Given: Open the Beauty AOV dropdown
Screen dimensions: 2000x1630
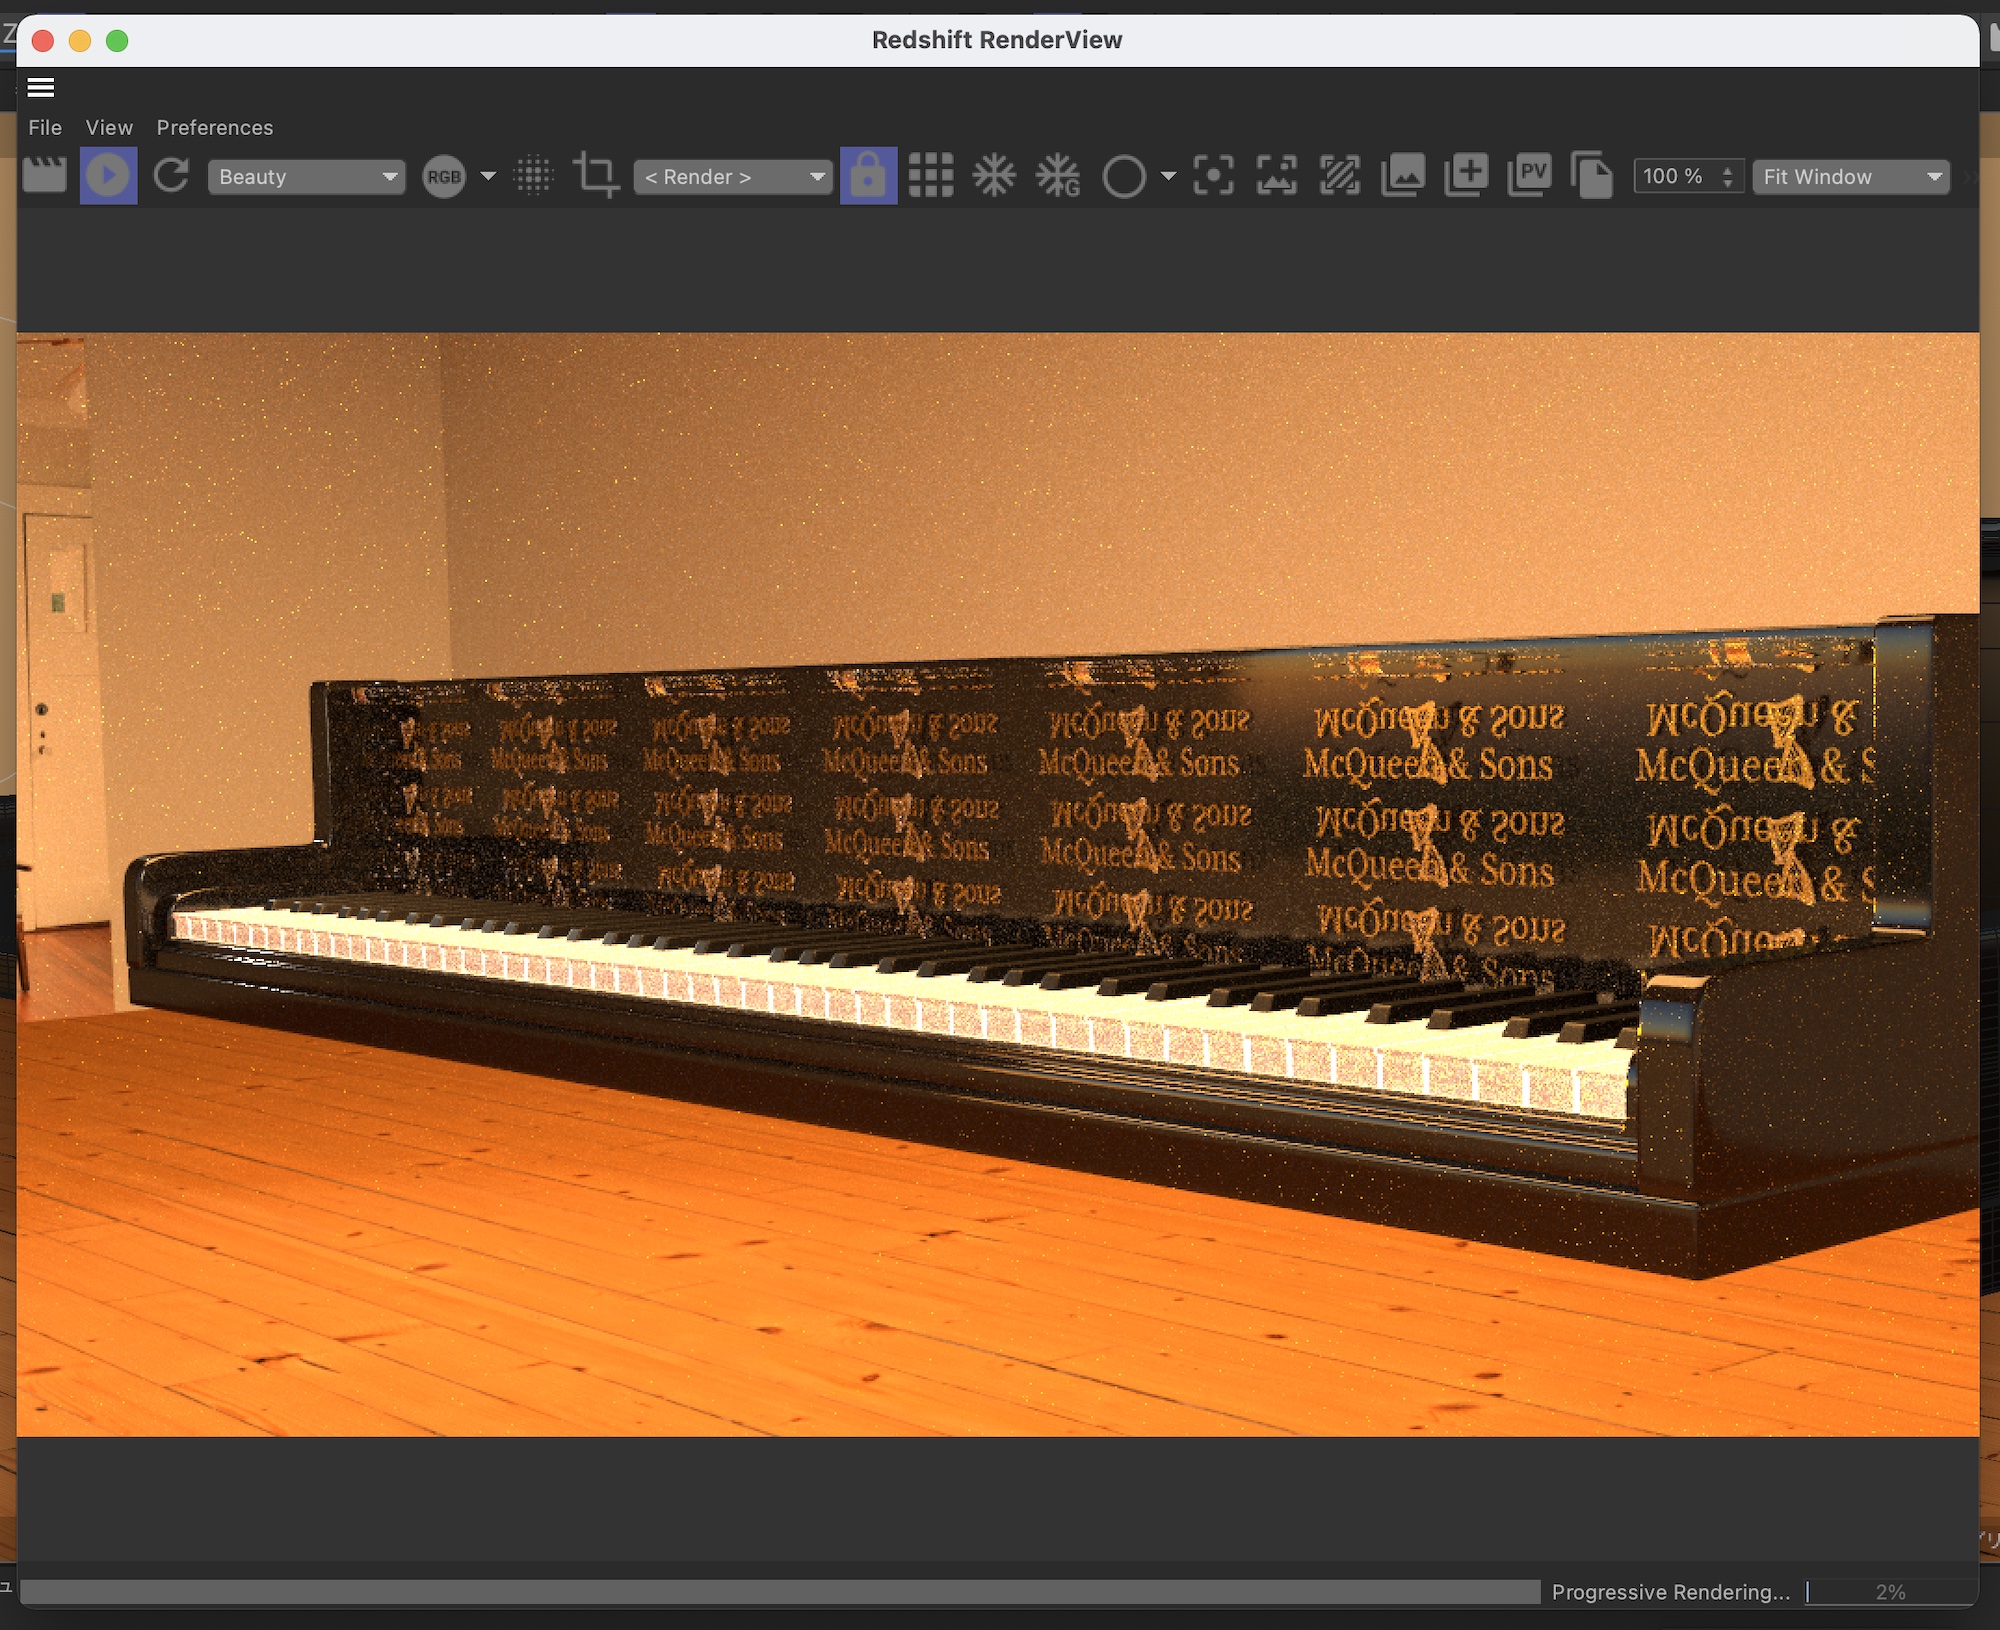Looking at the screenshot, I should click(x=306, y=177).
